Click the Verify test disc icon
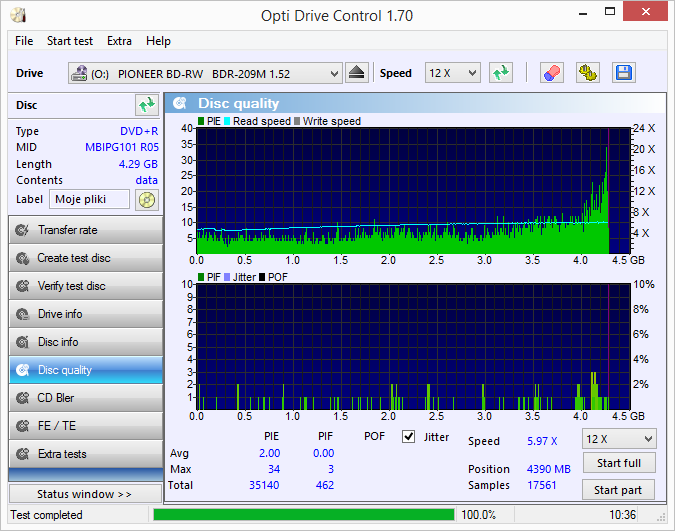 click(x=22, y=286)
